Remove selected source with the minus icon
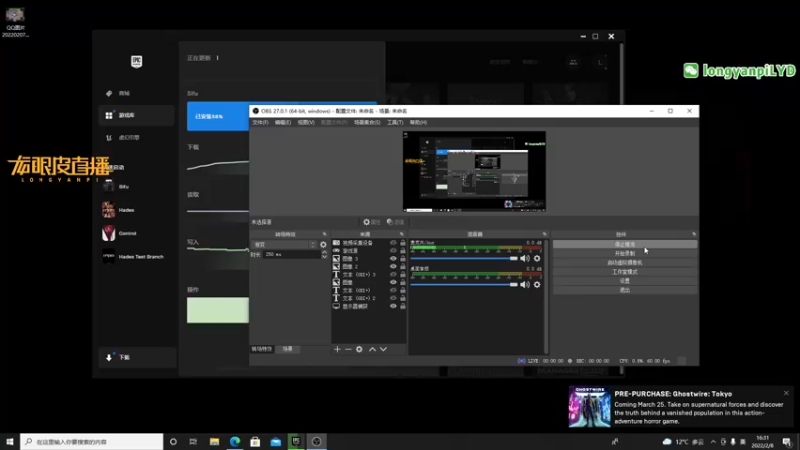This screenshot has height=450, width=800. point(348,349)
